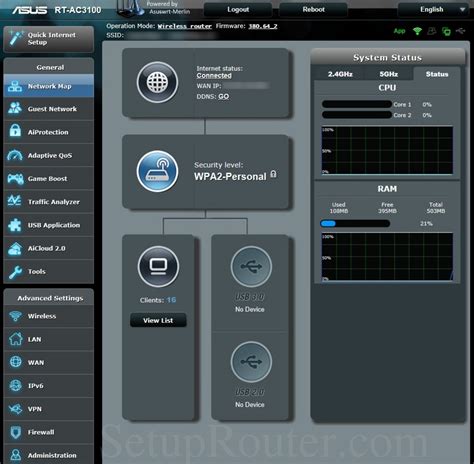Open Network Map menu item
Viewport: 474px width, 464px height.
49,86
